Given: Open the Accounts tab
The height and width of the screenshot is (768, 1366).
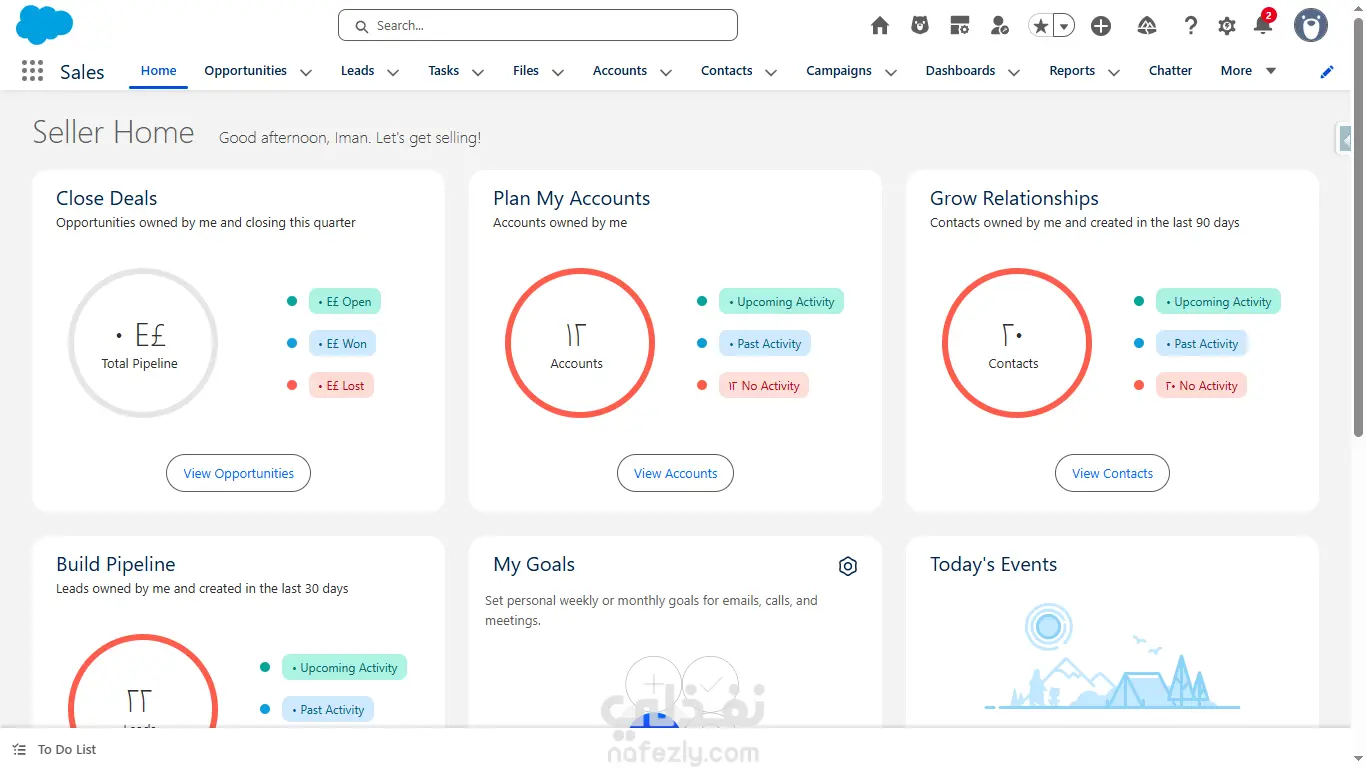Looking at the screenshot, I should (x=619, y=71).
